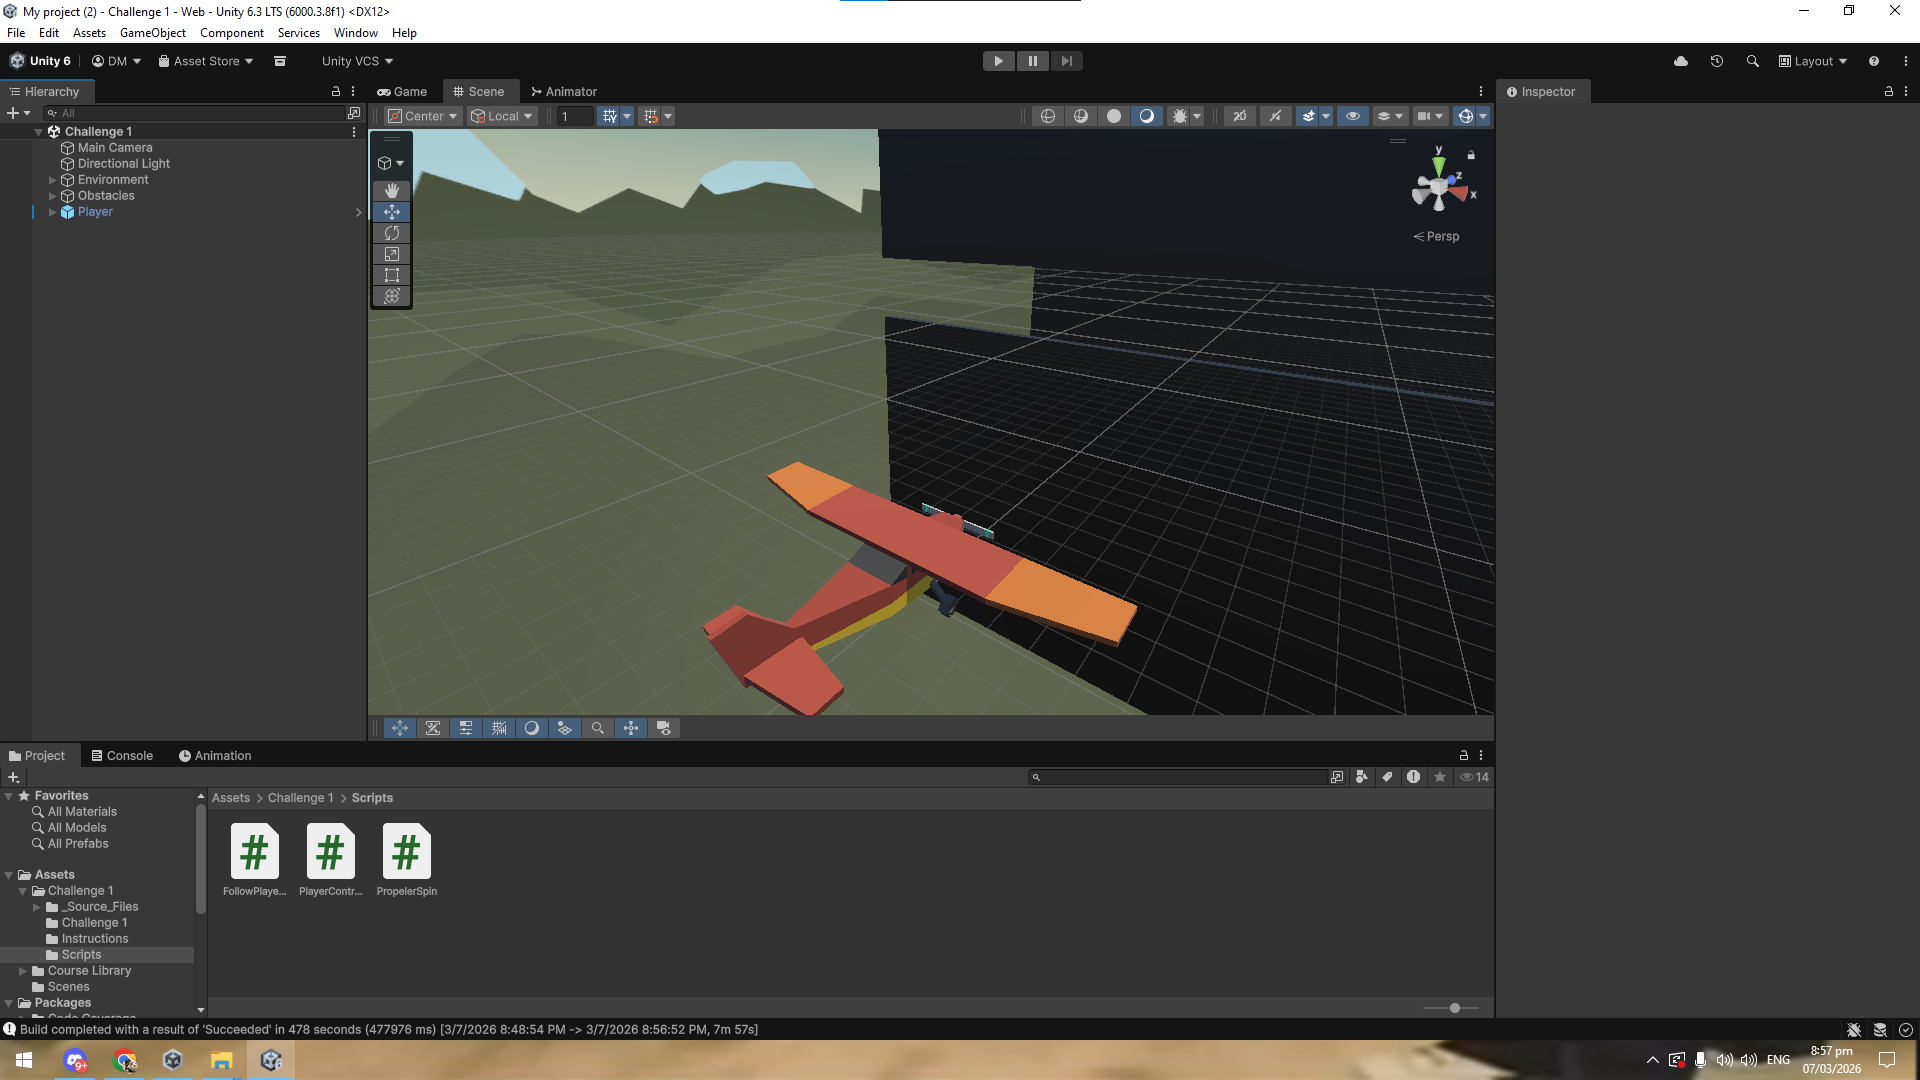Open the Layout dropdown
1920x1080 pixels.
click(1812, 61)
